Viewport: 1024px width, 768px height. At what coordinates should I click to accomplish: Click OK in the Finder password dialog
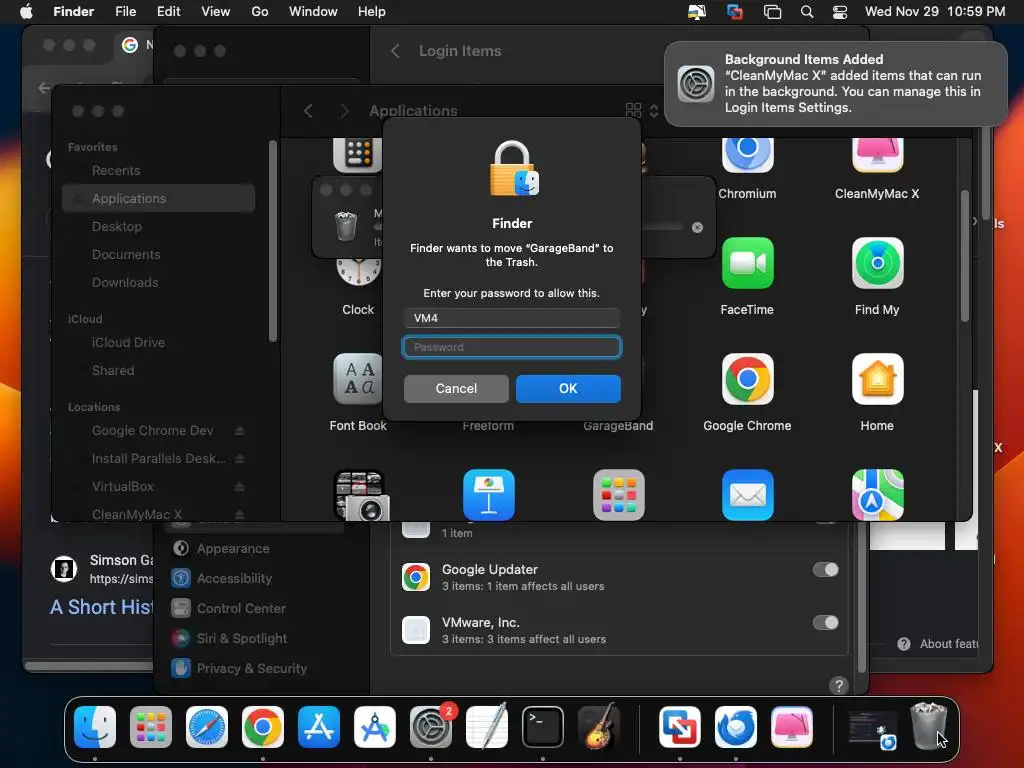[x=568, y=389]
